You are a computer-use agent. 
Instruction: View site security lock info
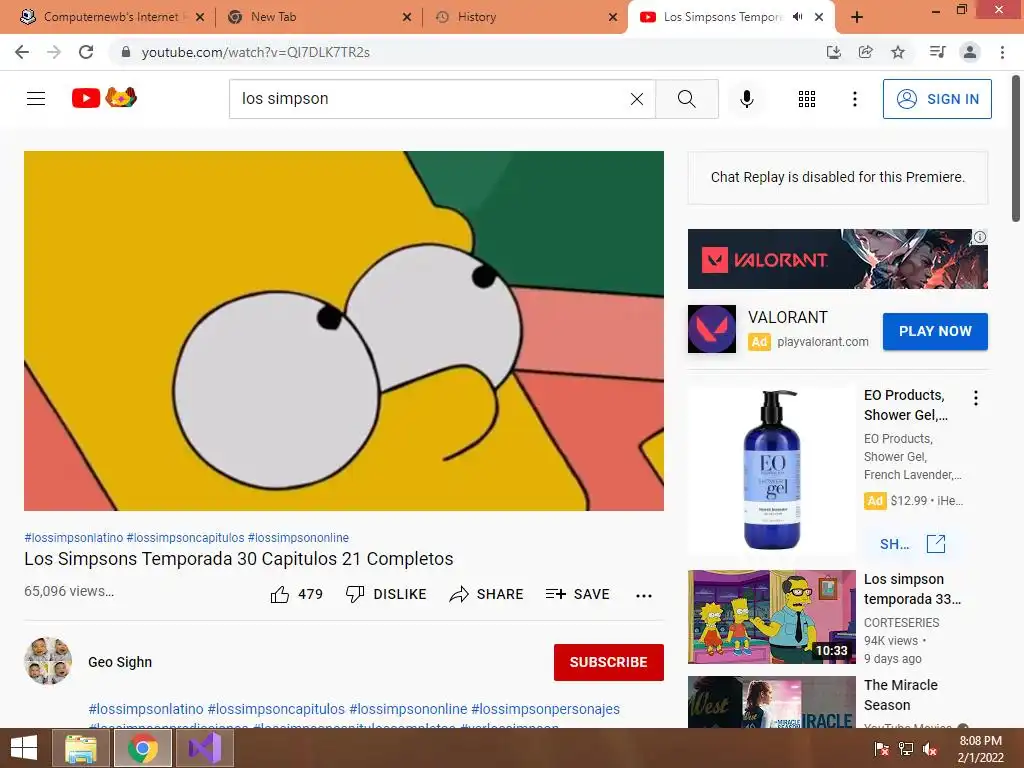coord(126,52)
